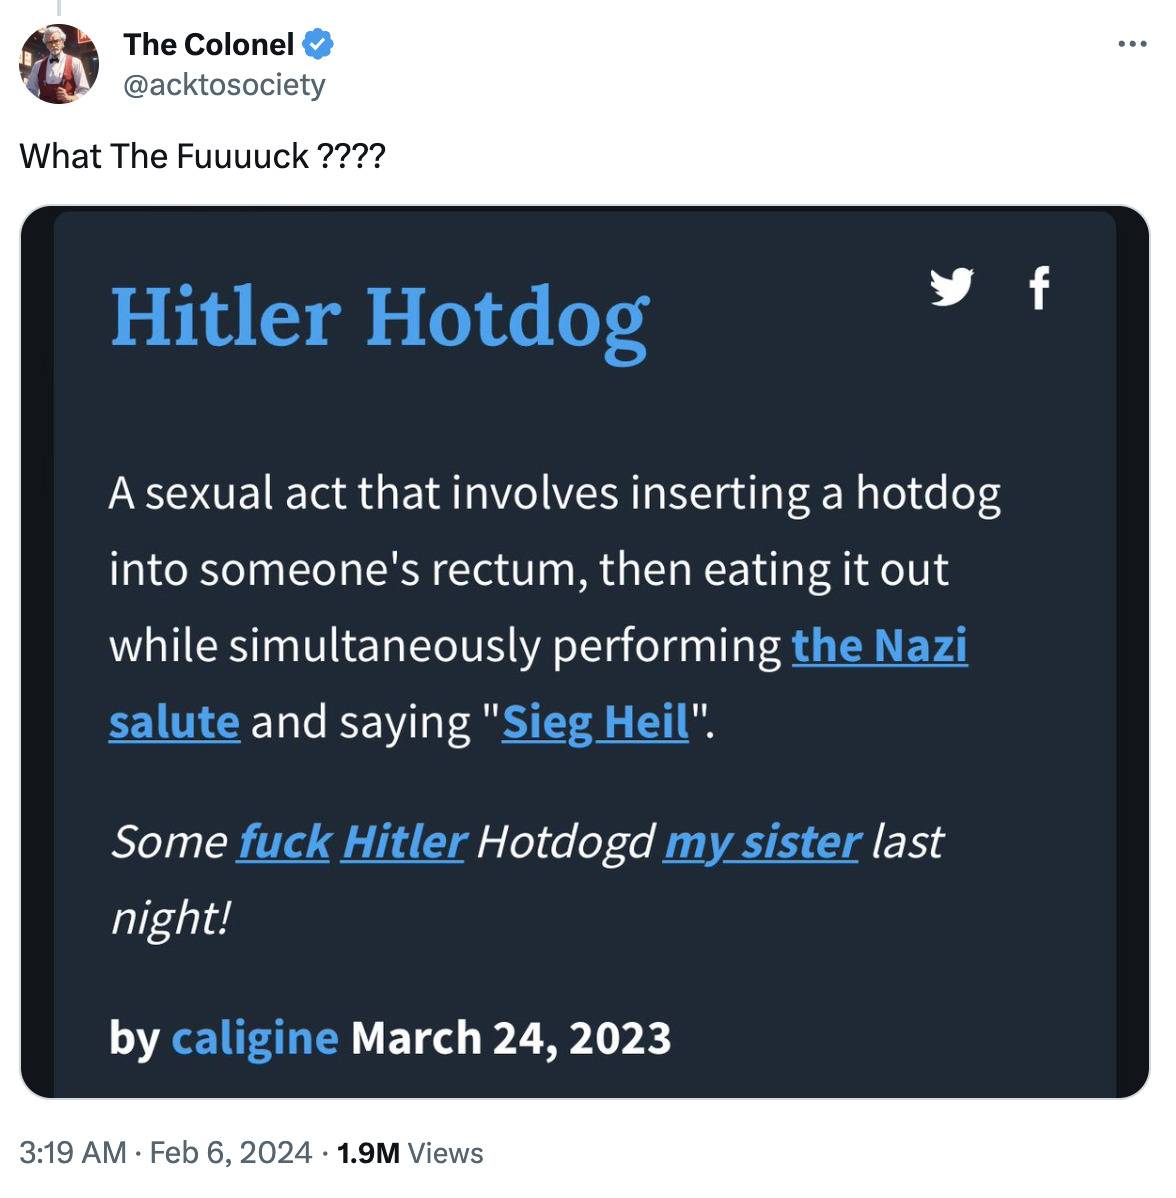This screenshot has height=1198, width=1176.
Task: Open the 'Hitler' hyperlink
Action: [x=404, y=841]
